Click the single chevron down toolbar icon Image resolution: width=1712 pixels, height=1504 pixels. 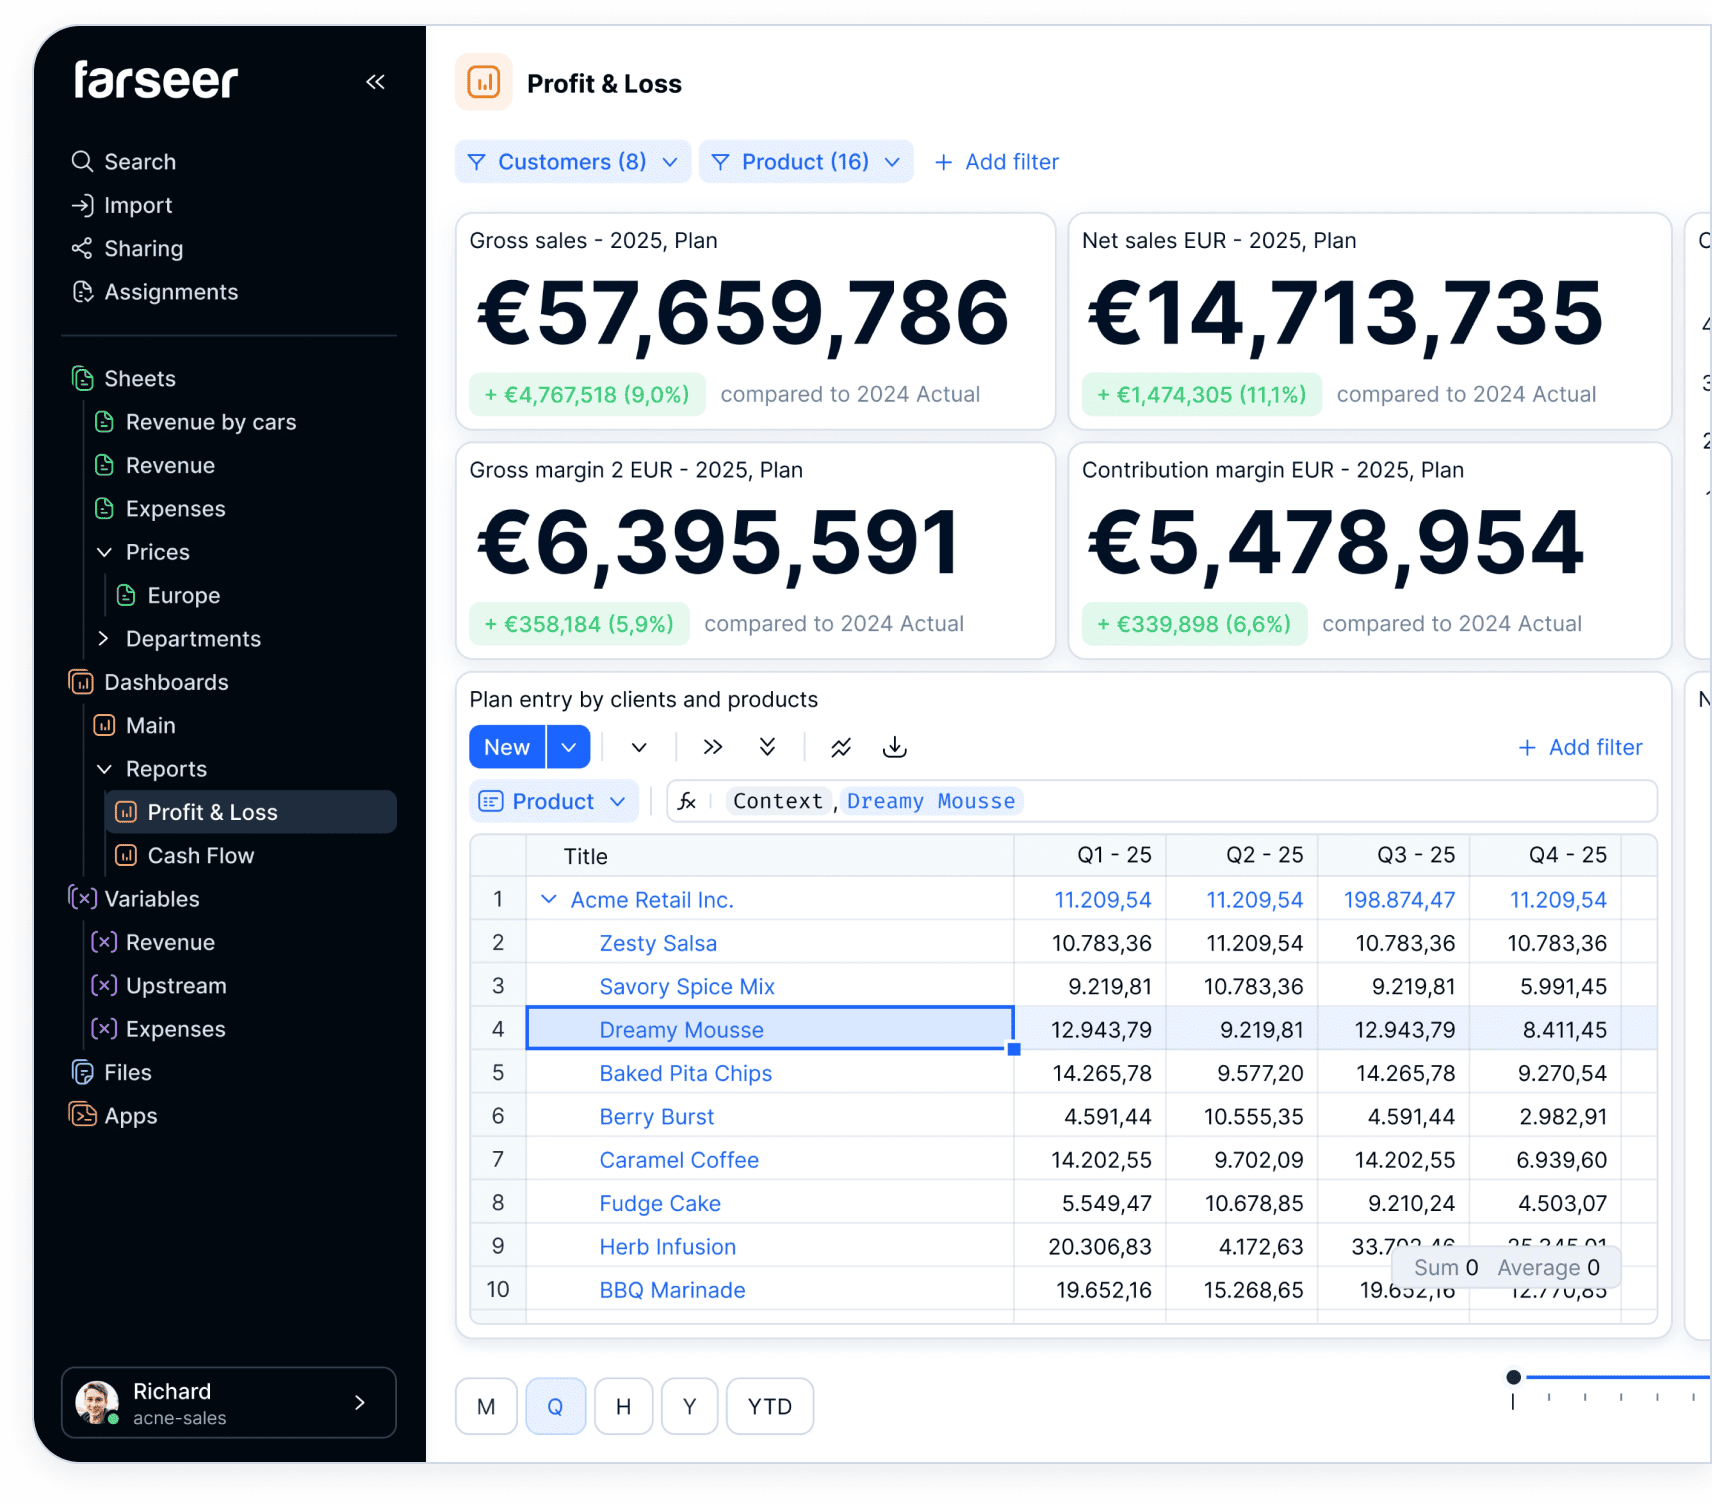pos(639,747)
